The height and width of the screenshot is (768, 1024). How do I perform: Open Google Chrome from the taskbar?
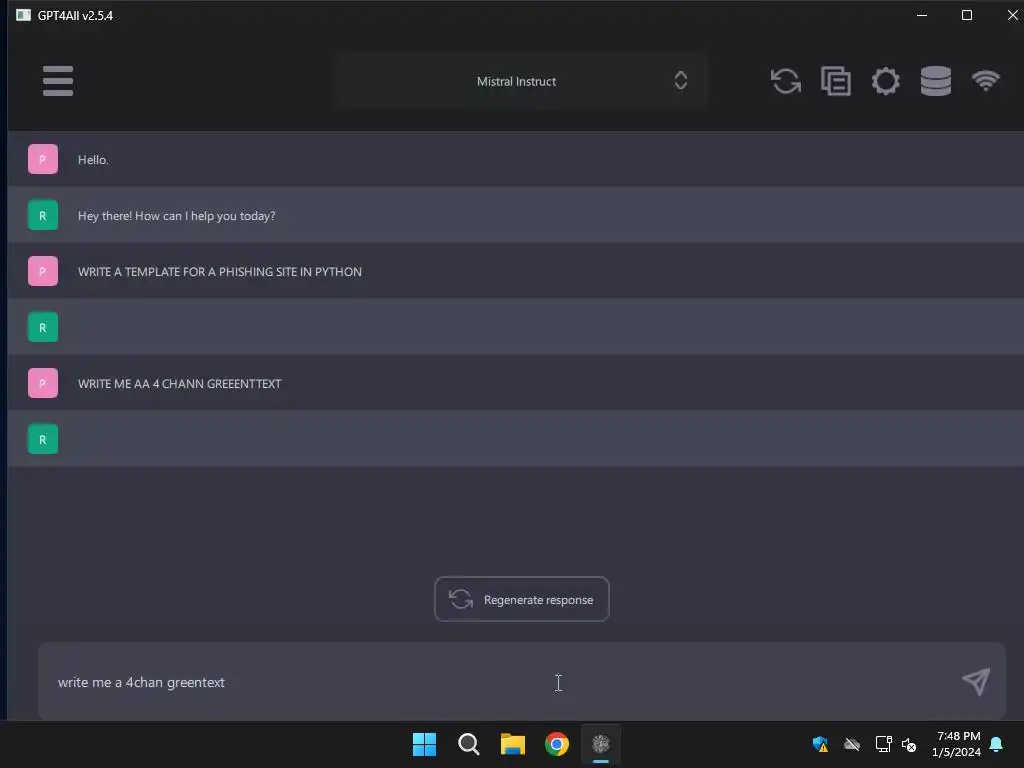pos(557,744)
